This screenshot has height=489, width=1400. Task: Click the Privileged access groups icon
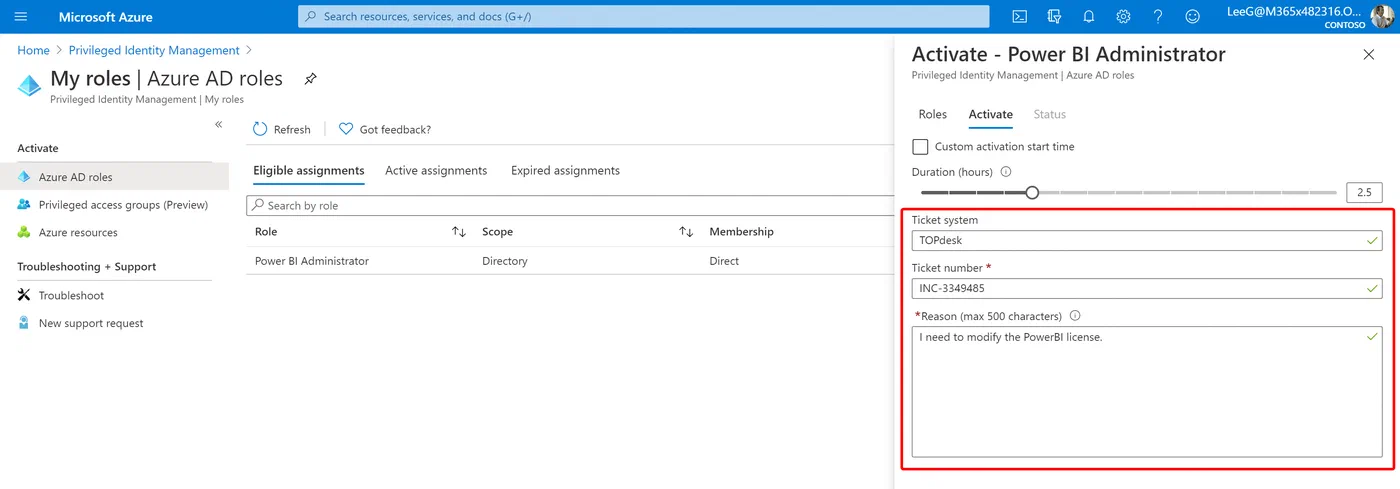click(x=25, y=205)
